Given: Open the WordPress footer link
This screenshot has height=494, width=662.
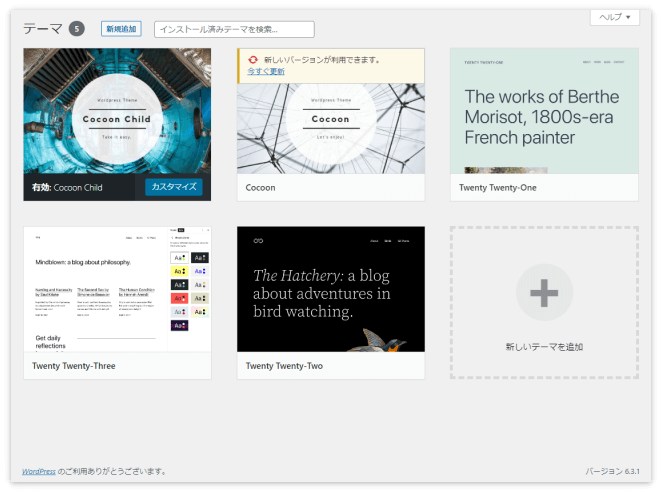Looking at the screenshot, I should pos(39,471).
